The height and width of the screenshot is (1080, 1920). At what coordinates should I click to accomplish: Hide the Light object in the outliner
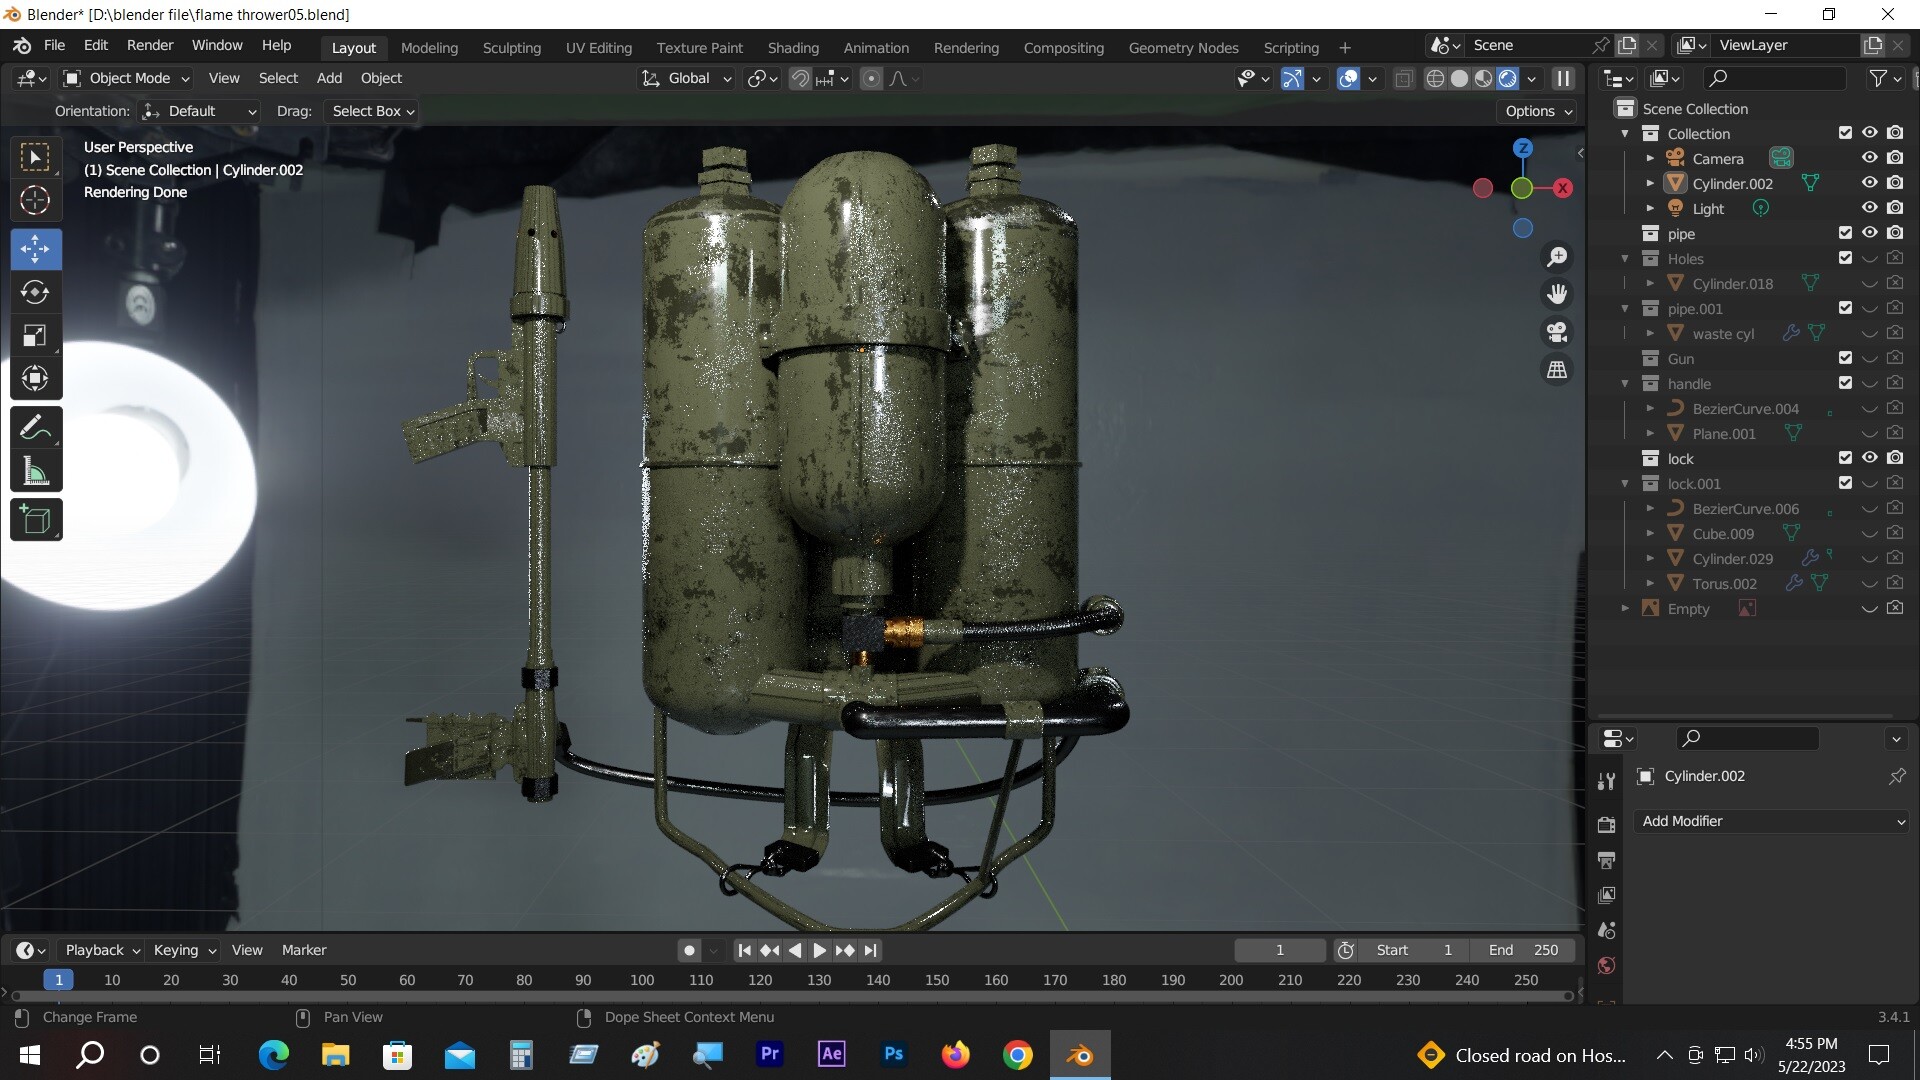1869,207
